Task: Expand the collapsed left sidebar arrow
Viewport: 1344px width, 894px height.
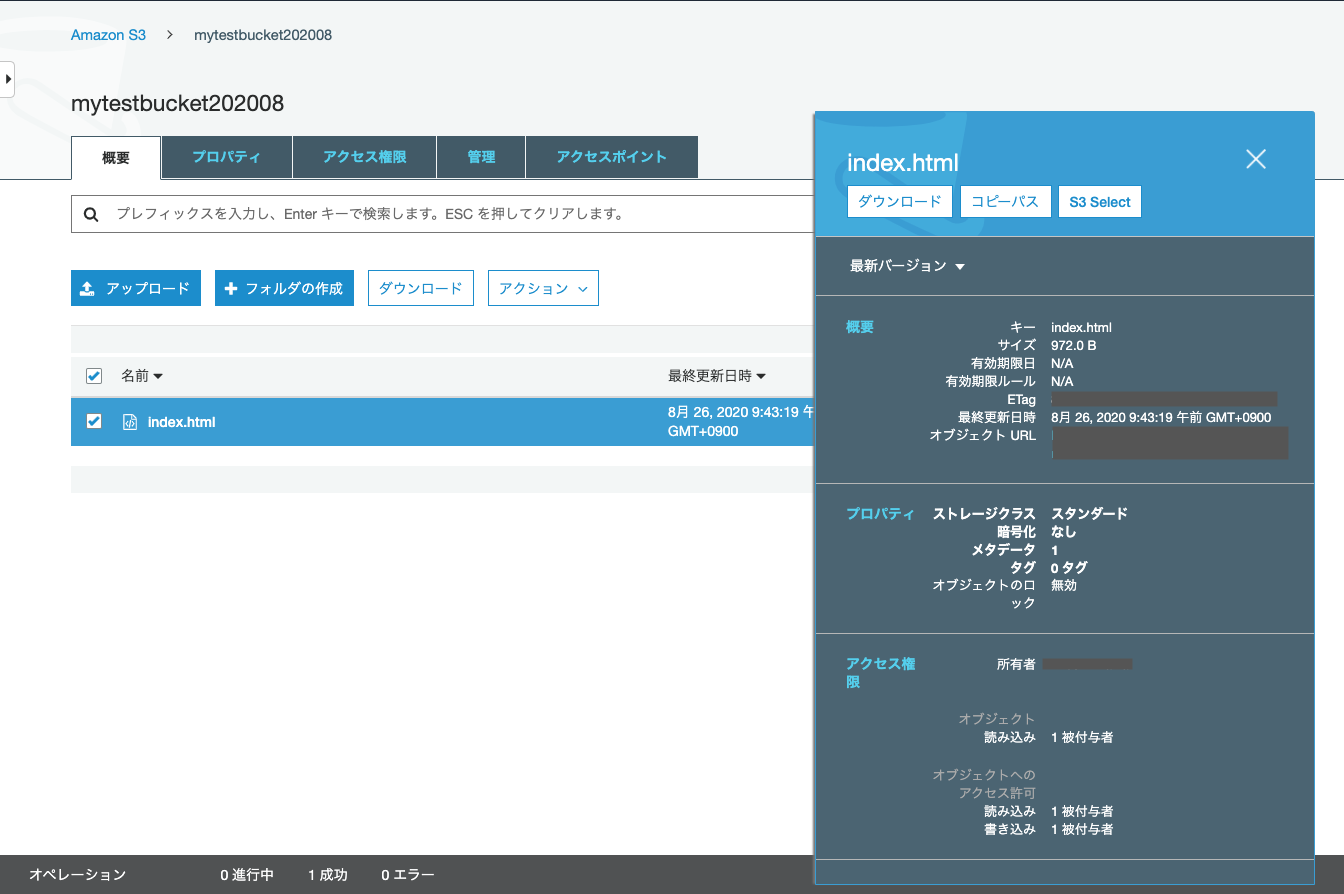Action: (x=9, y=79)
